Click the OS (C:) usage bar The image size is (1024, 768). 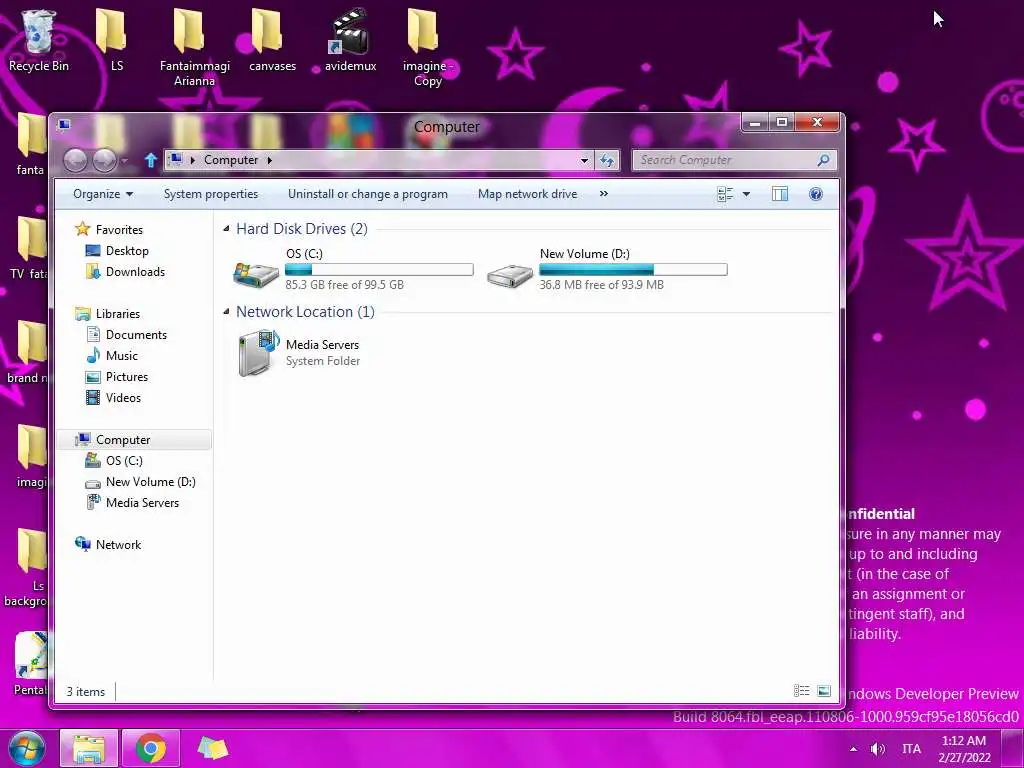tap(379, 269)
